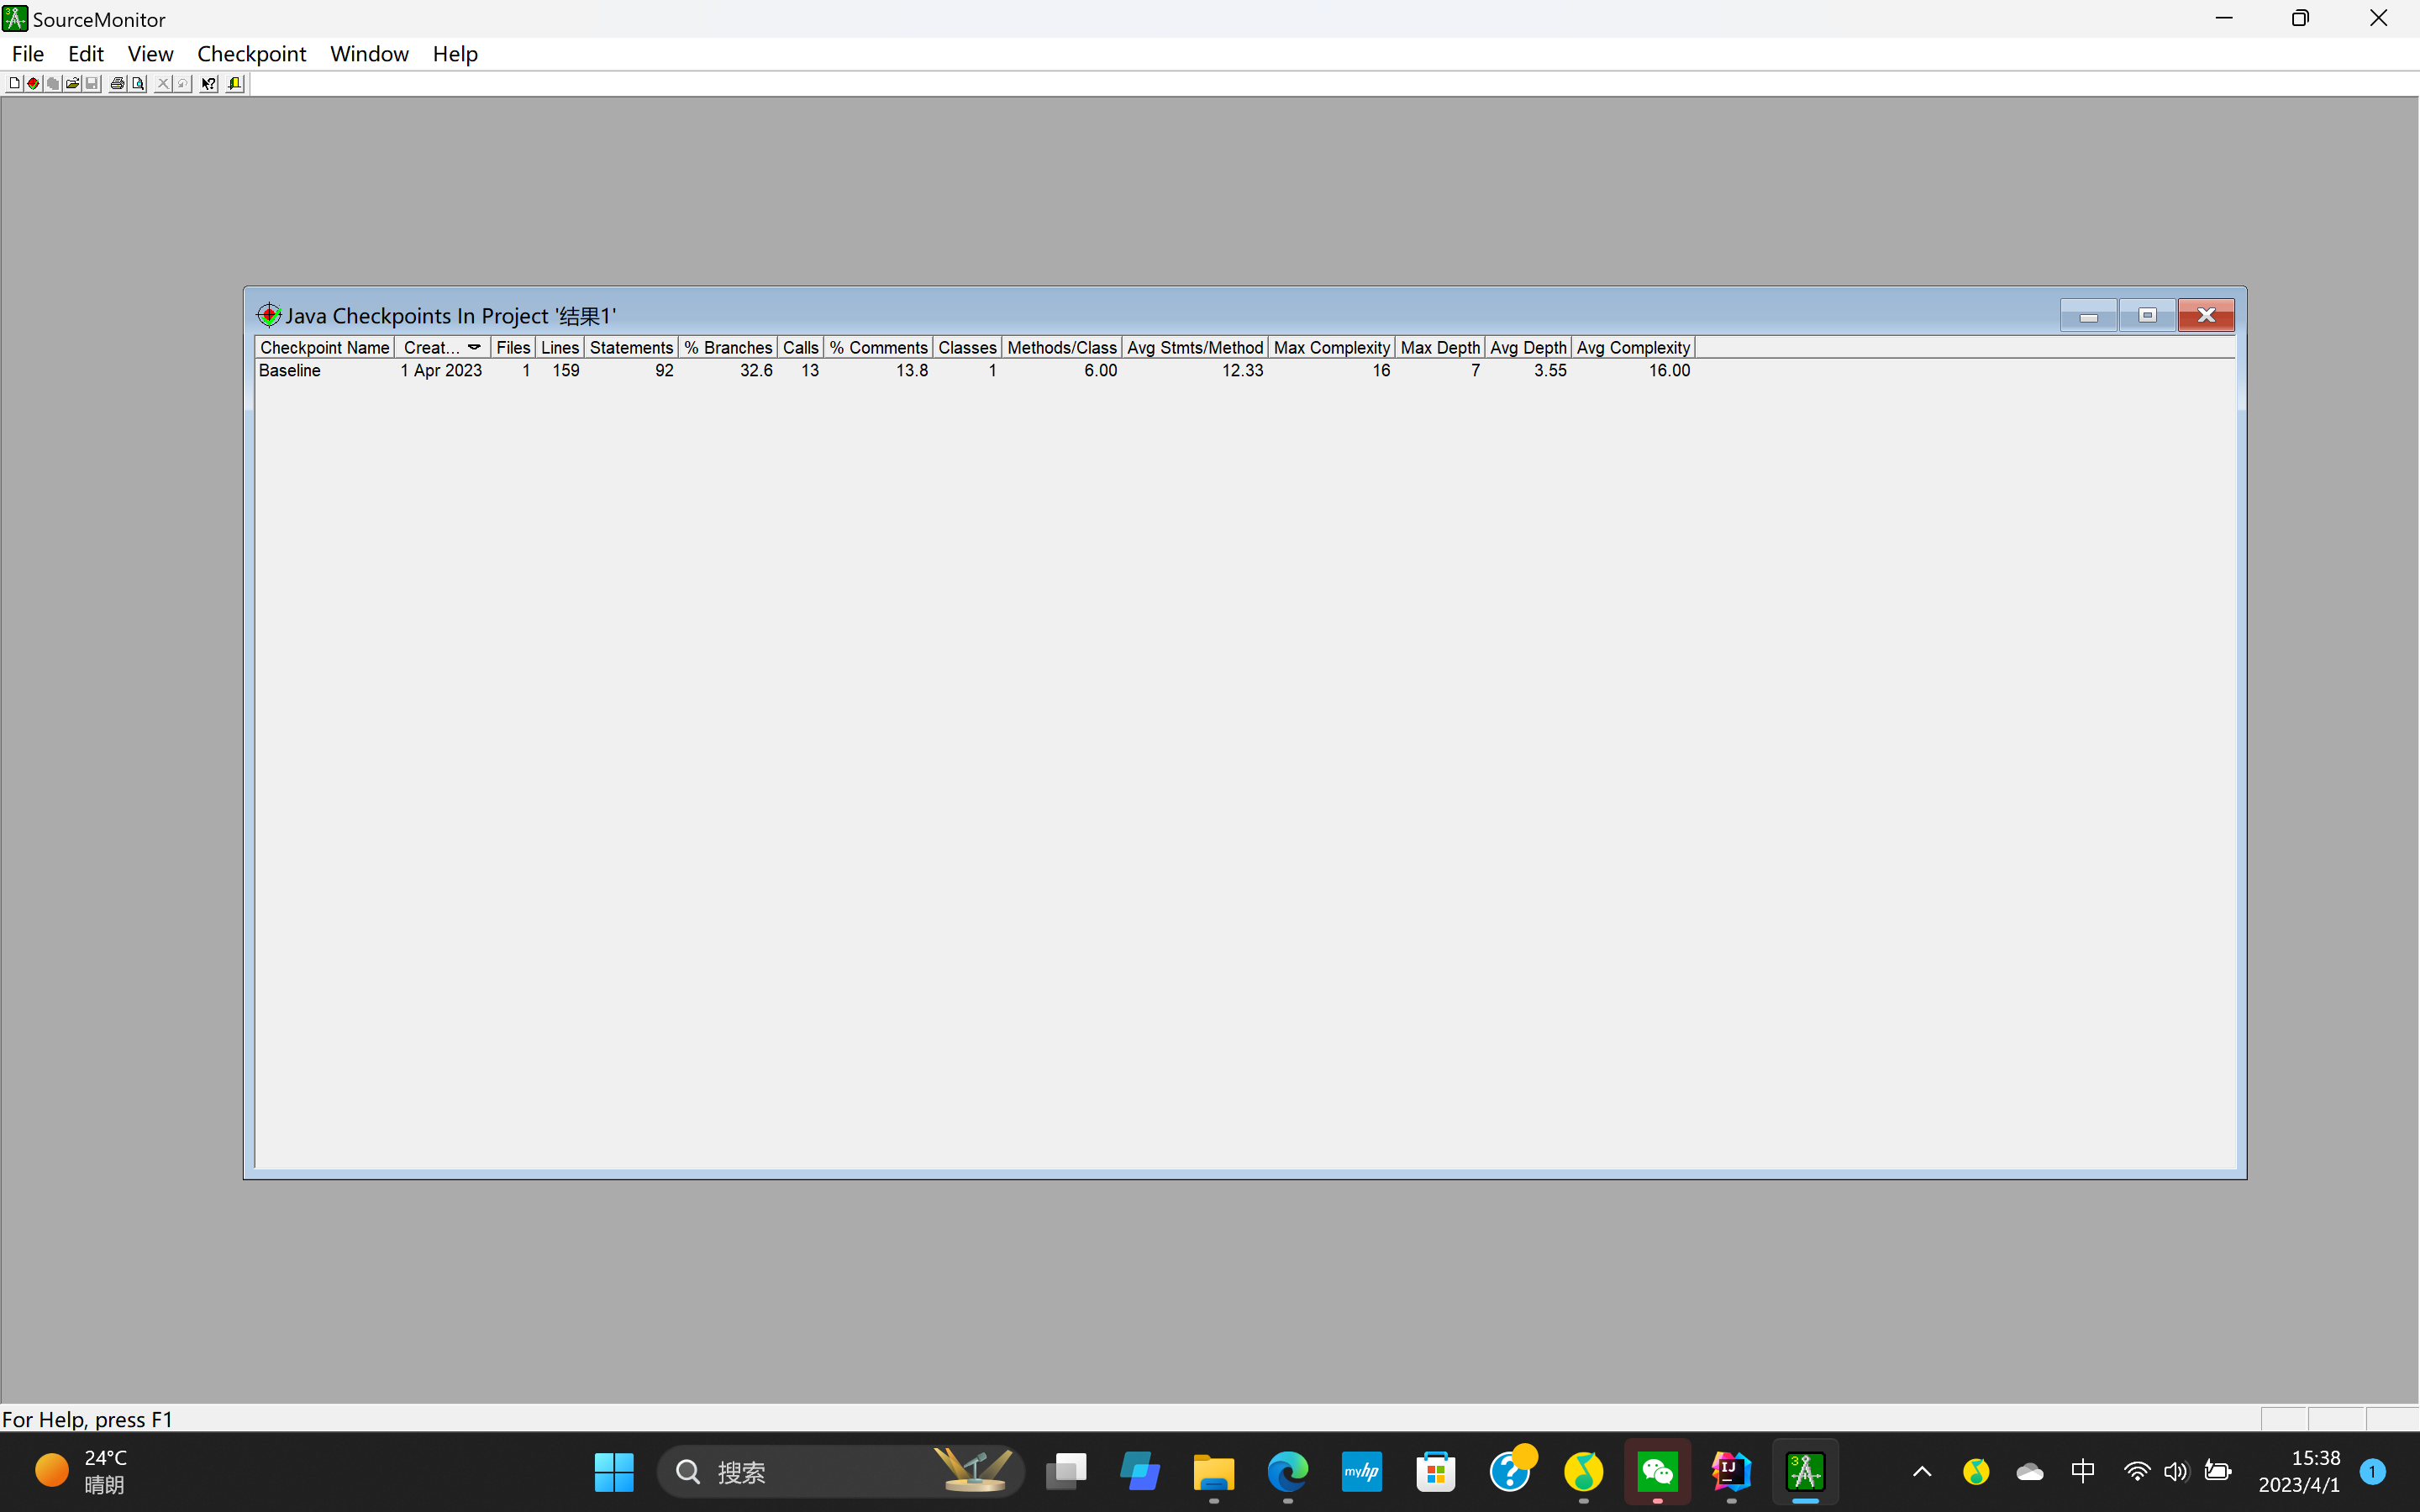Click the context Help cursor icon
Viewport: 2420px width, 1512px height.
point(208,84)
